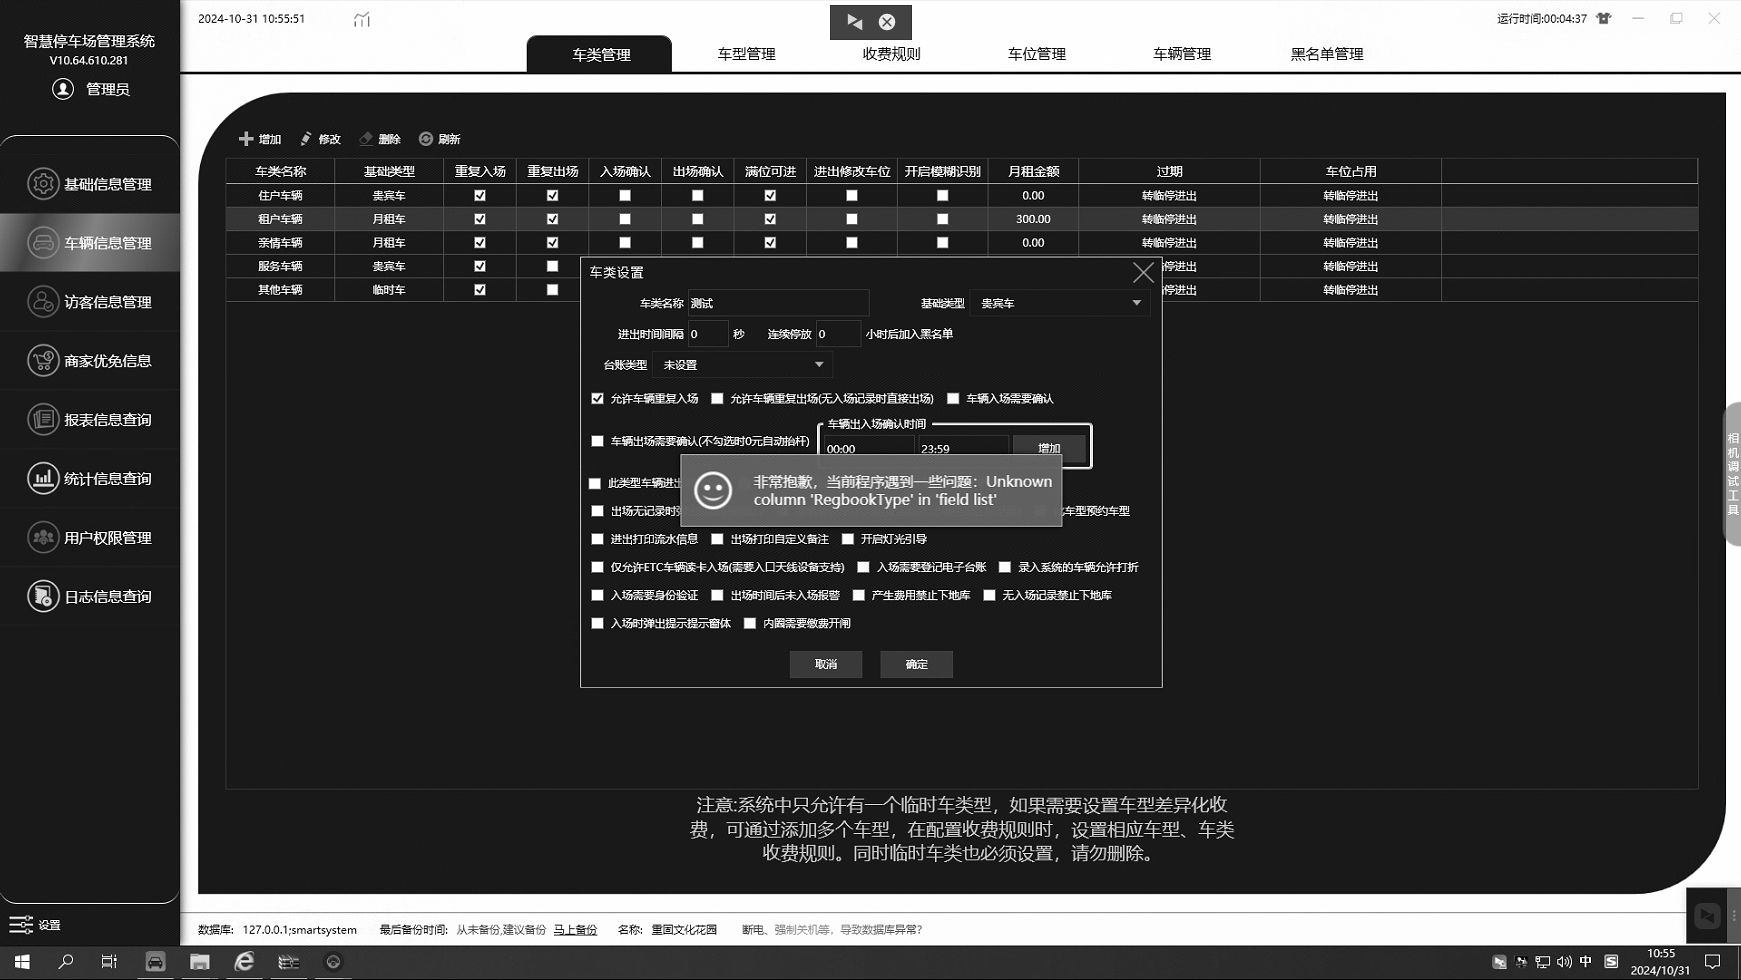Select the 租户车辆 table row name
1741x980 pixels.
pos(280,219)
